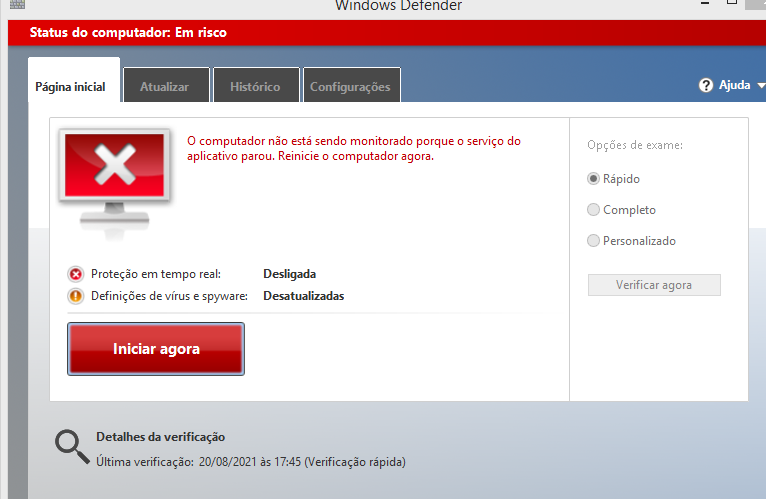766x499 pixels.
Task: Minimize the Windows Defender window
Action: point(704,3)
